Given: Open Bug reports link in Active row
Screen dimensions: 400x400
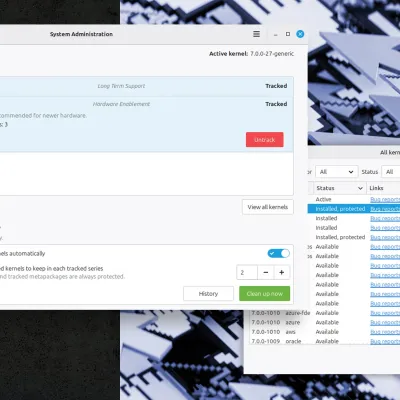Looking at the screenshot, I should (385, 199).
